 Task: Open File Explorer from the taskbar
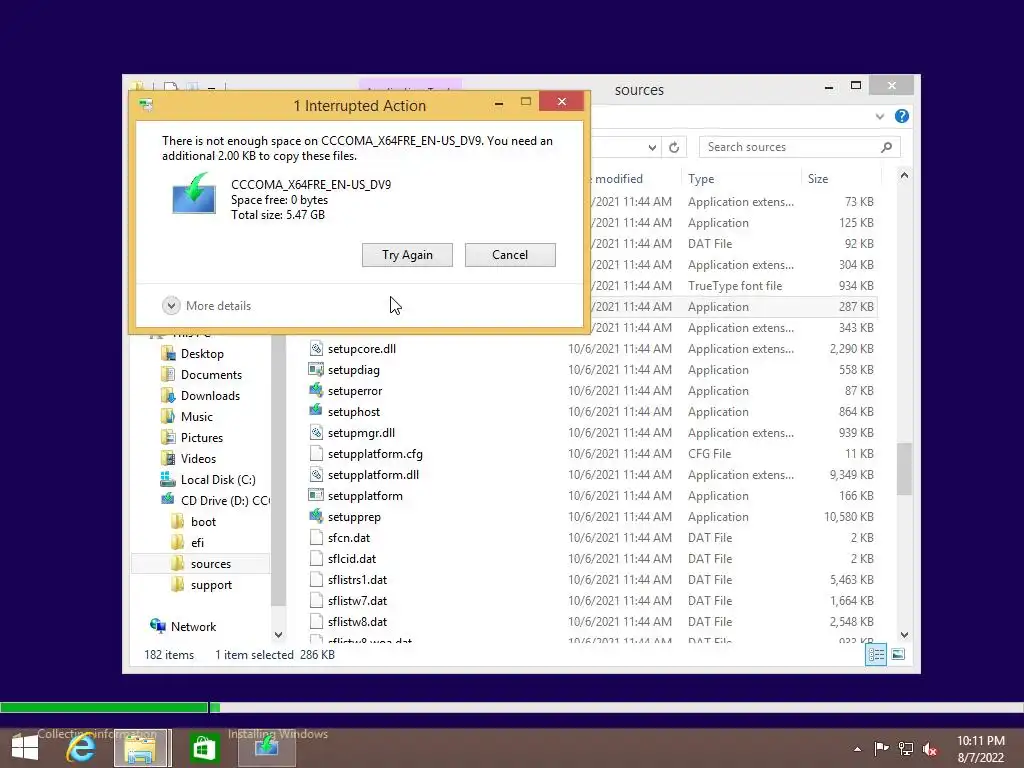click(x=141, y=748)
